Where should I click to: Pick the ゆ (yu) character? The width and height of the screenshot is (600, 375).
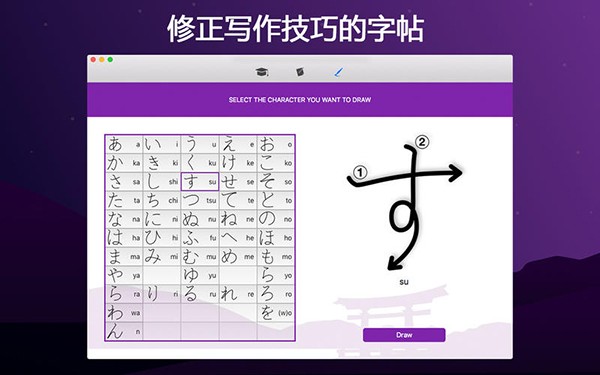point(200,276)
